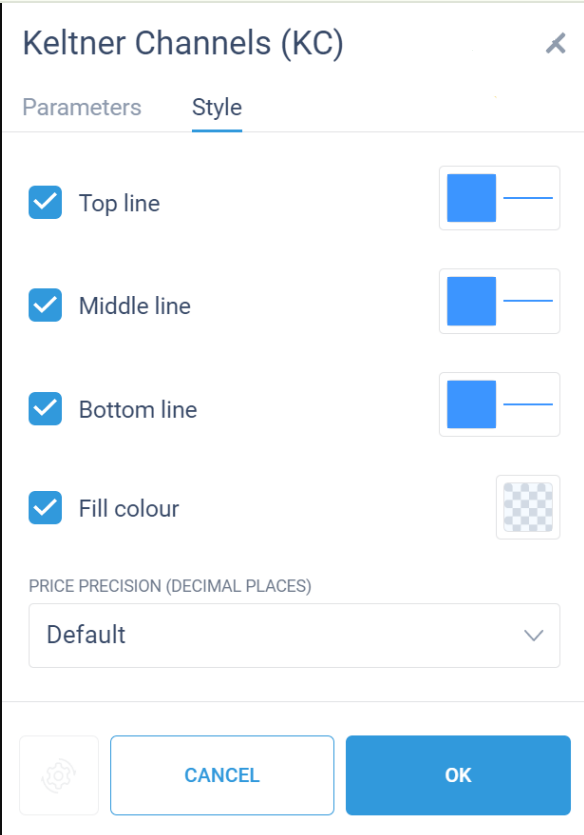
Task: Confirm settings with the OK button
Action: [x=458, y=775]
